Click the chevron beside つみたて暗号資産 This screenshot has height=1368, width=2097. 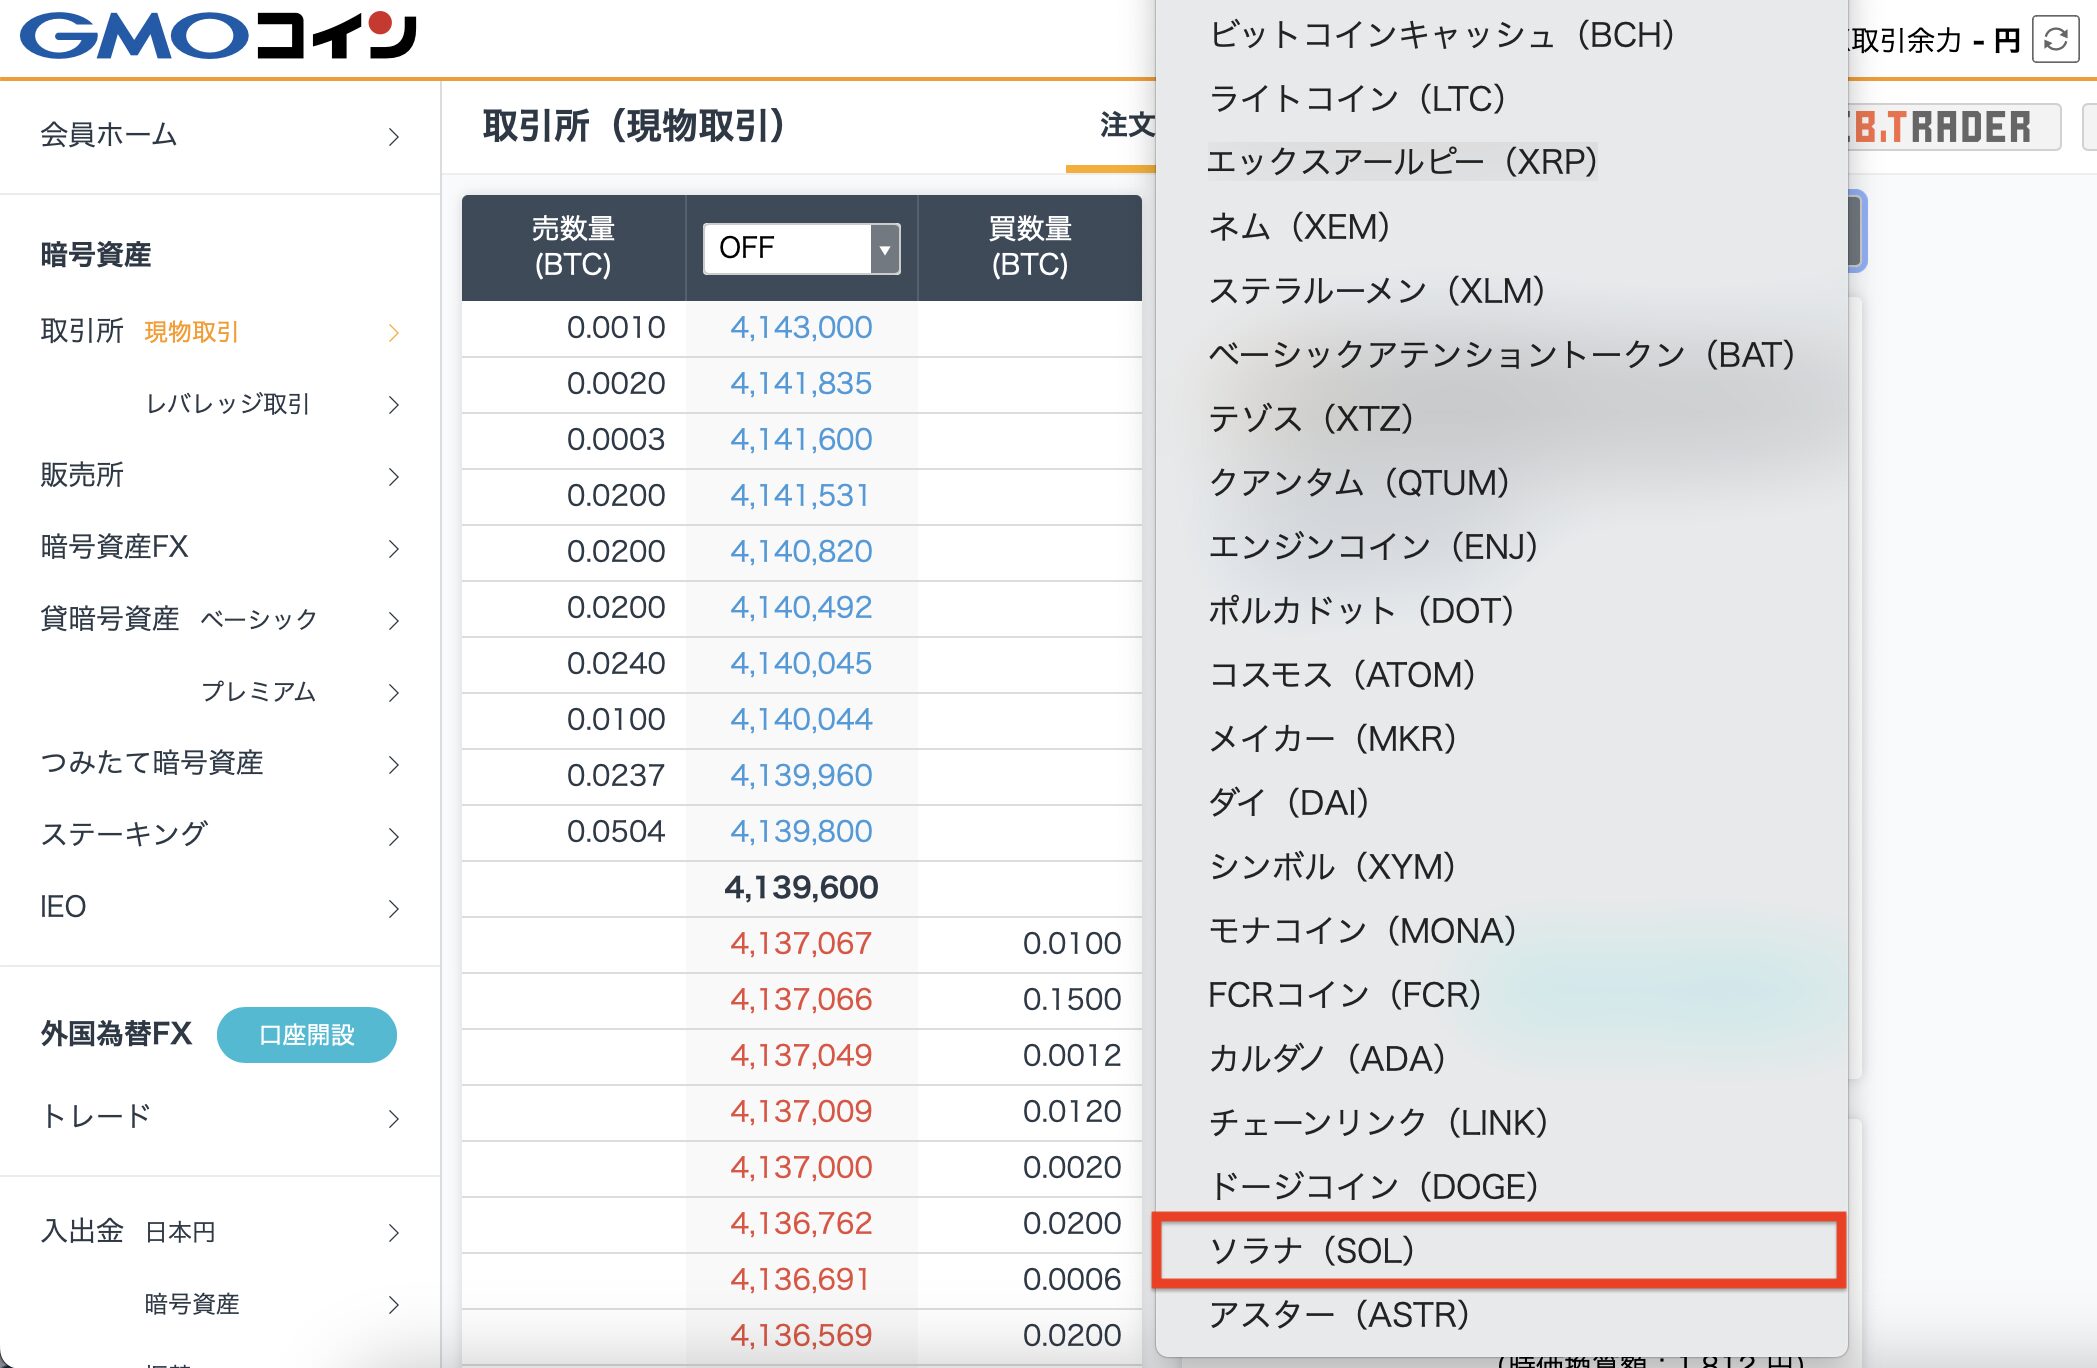(x=394, y=765)
